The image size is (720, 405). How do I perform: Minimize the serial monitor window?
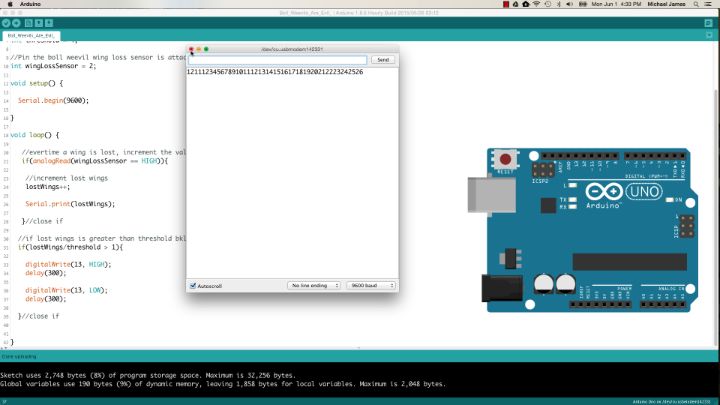199,49
